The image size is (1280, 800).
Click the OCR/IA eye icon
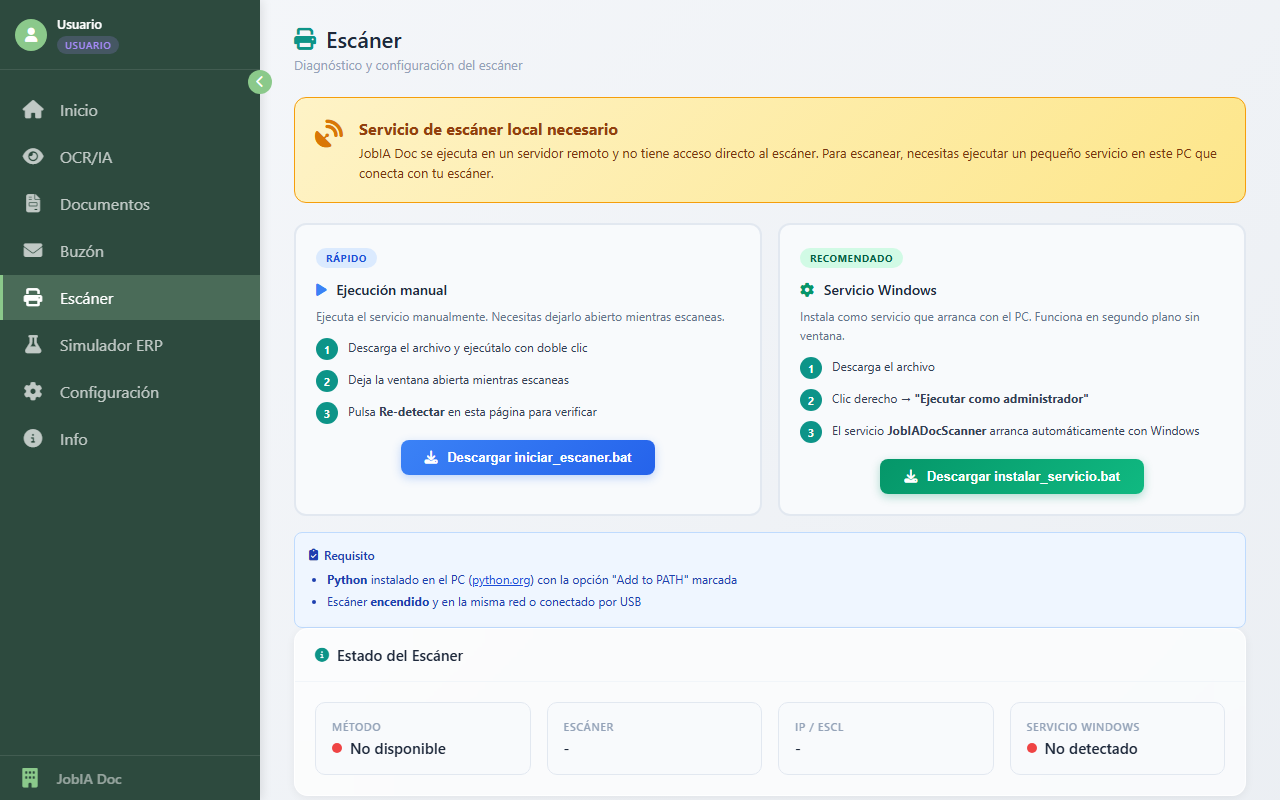pos(33,157)
